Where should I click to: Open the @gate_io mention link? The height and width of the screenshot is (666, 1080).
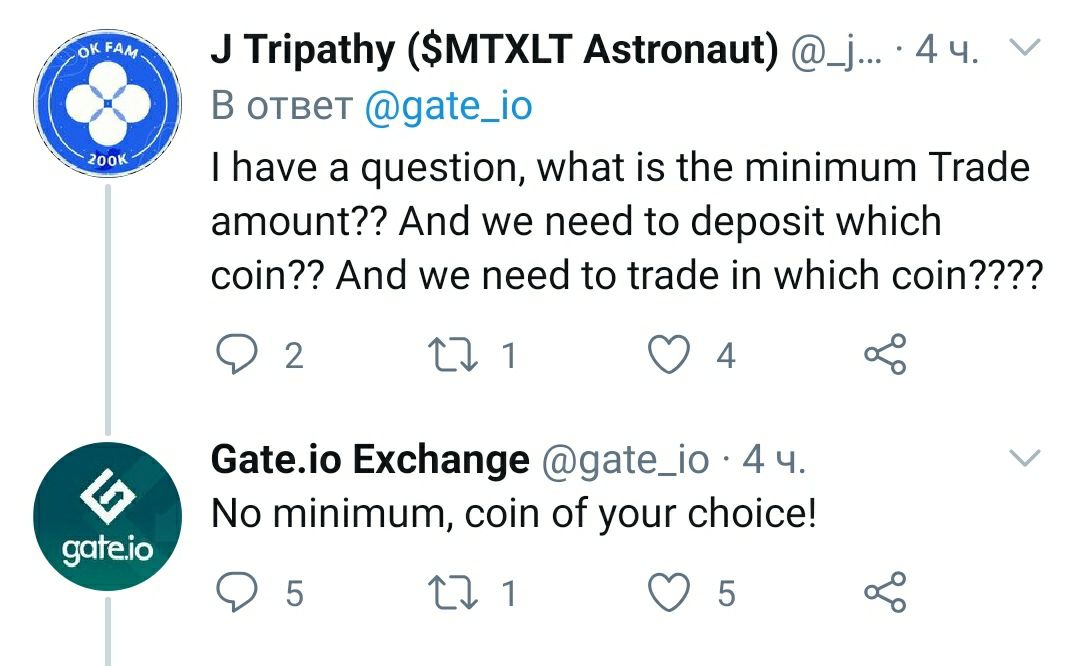(447, 106)
